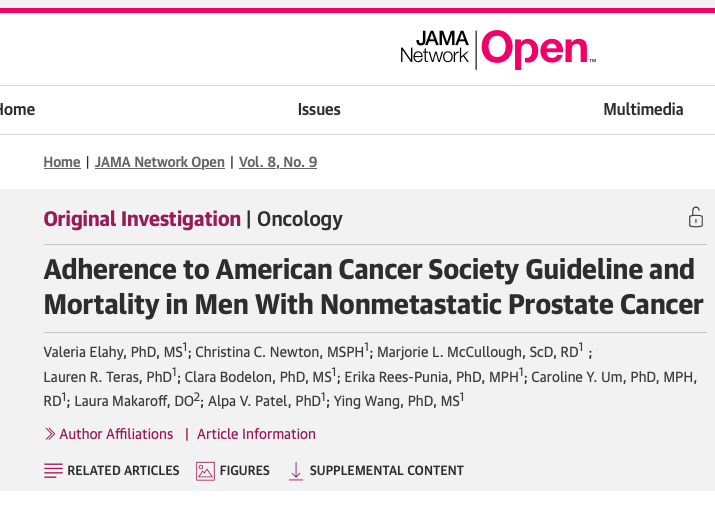Click the Supplemental Content download arrow icon
Screen dimensions: 715x513
click(296, 471)
